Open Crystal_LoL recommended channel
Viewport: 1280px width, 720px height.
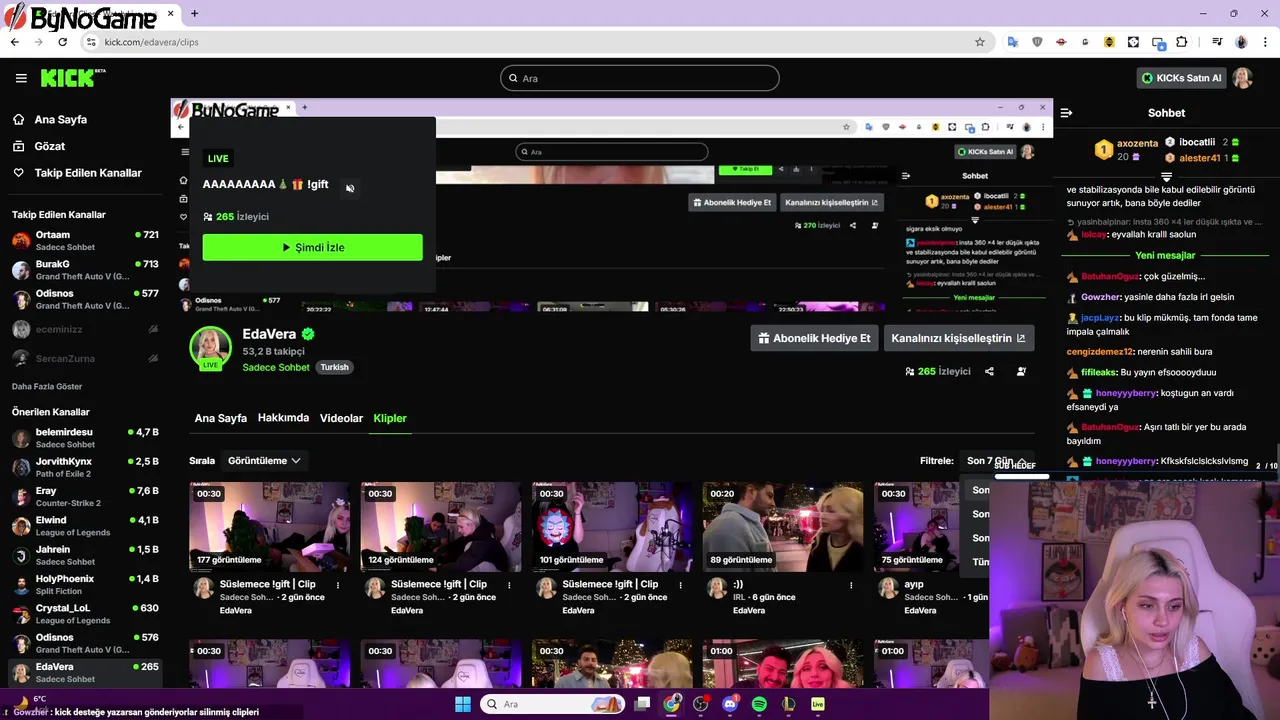[85, 614]
